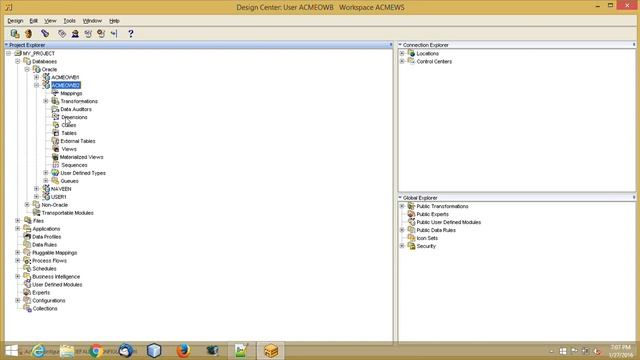Collapse the Connection Explorer panel header

(x=400, y=44)
